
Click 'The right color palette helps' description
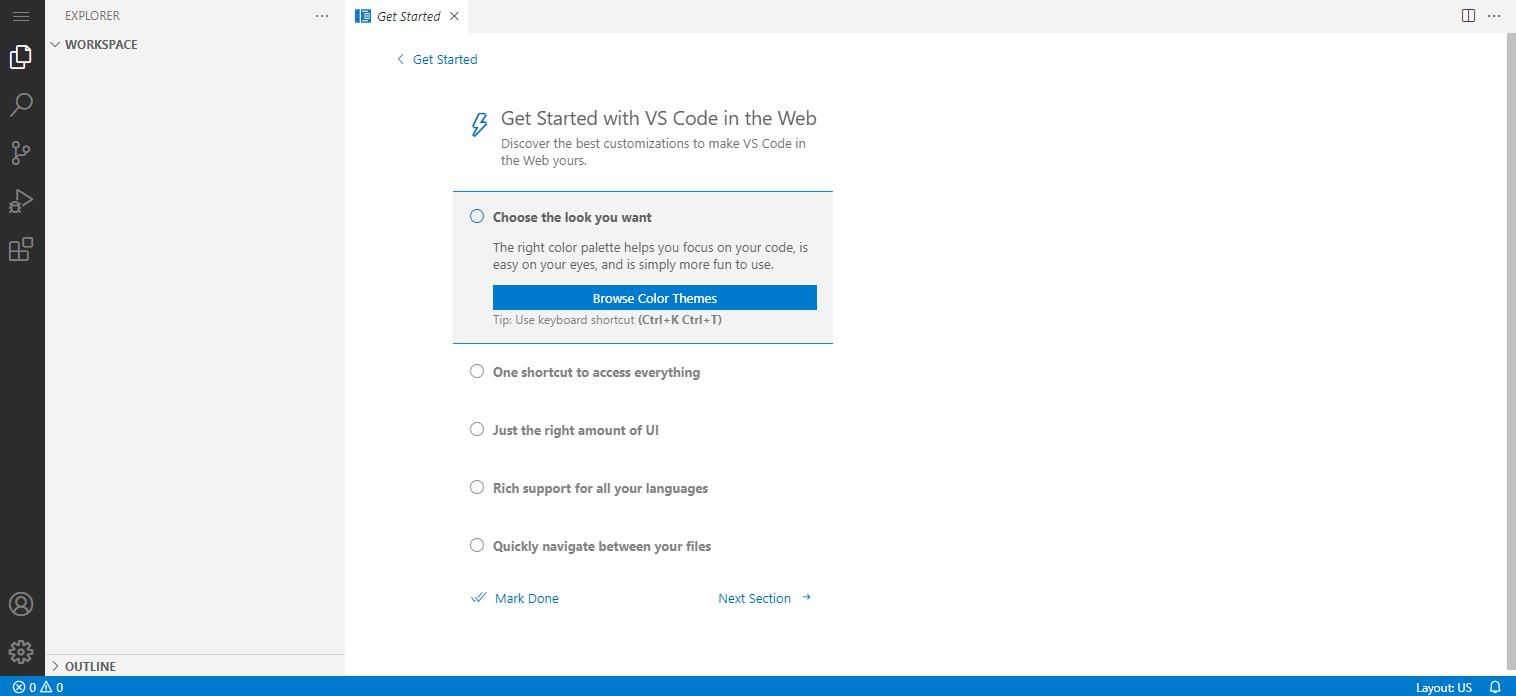[x=650, y=256]
